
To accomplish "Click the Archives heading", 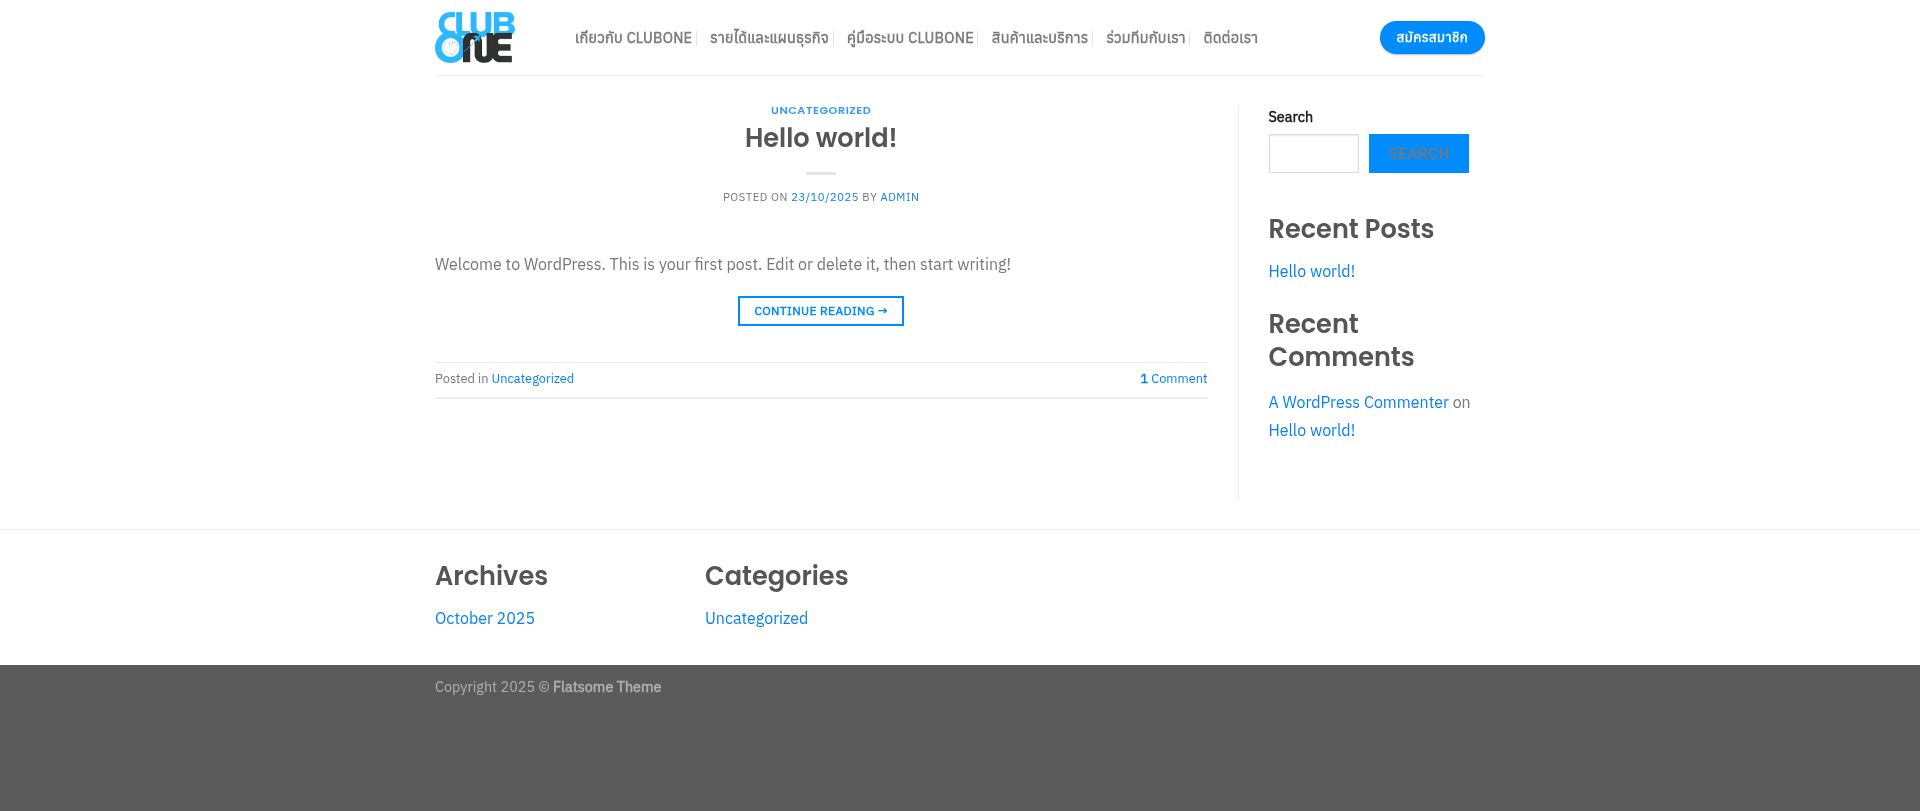I will coord(491,576).
